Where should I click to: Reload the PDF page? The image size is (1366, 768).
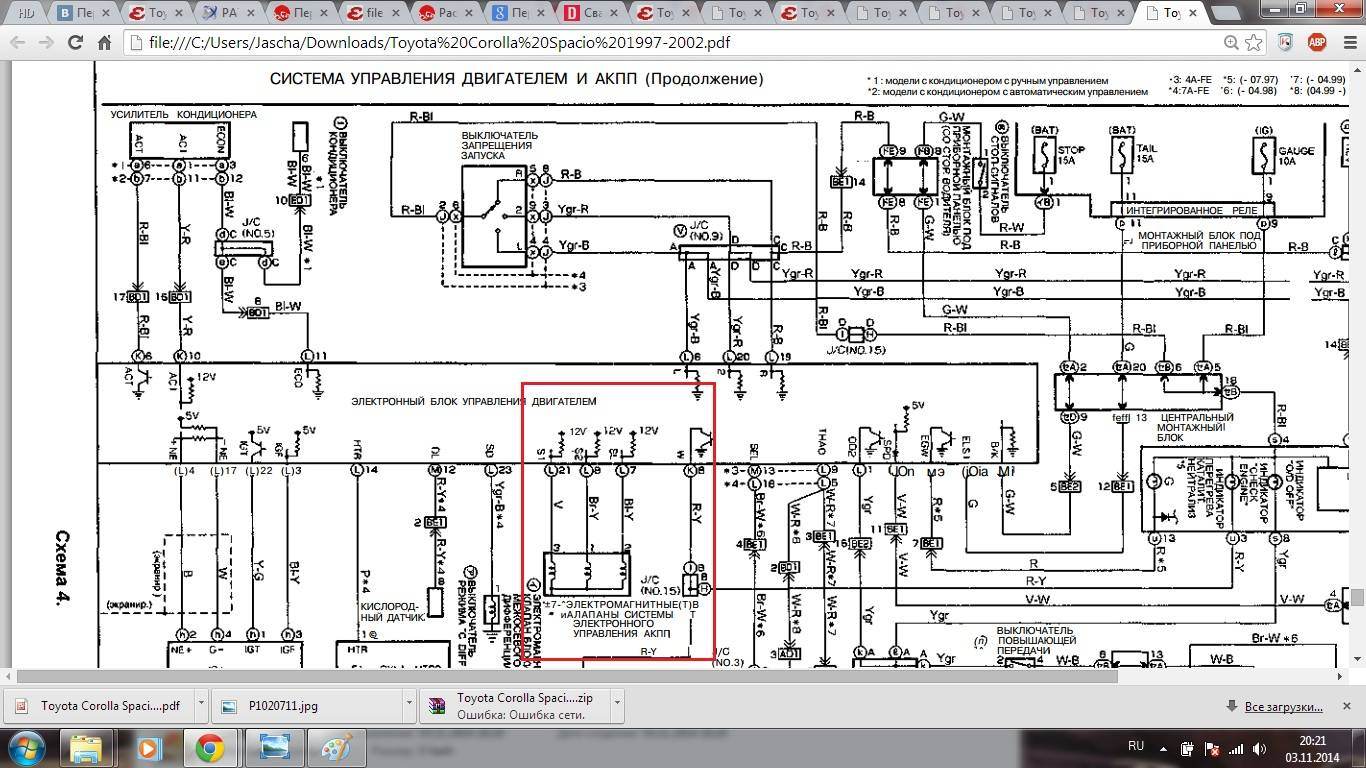[x=75, y=43]
